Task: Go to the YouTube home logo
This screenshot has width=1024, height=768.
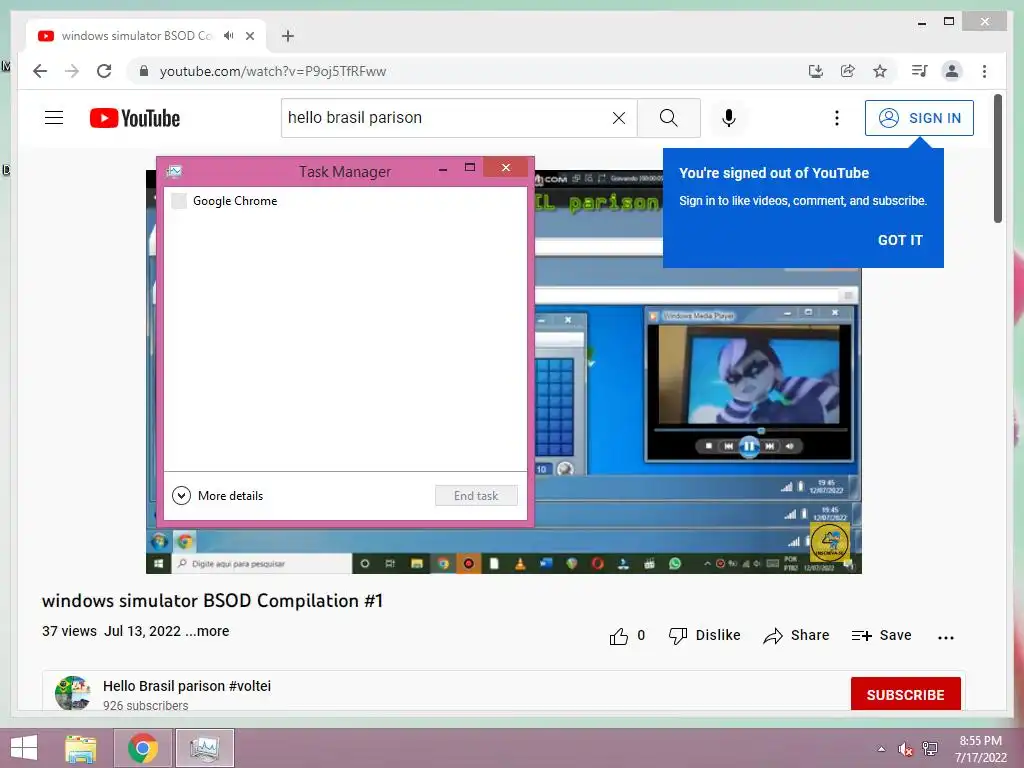Action: [135, 118]
